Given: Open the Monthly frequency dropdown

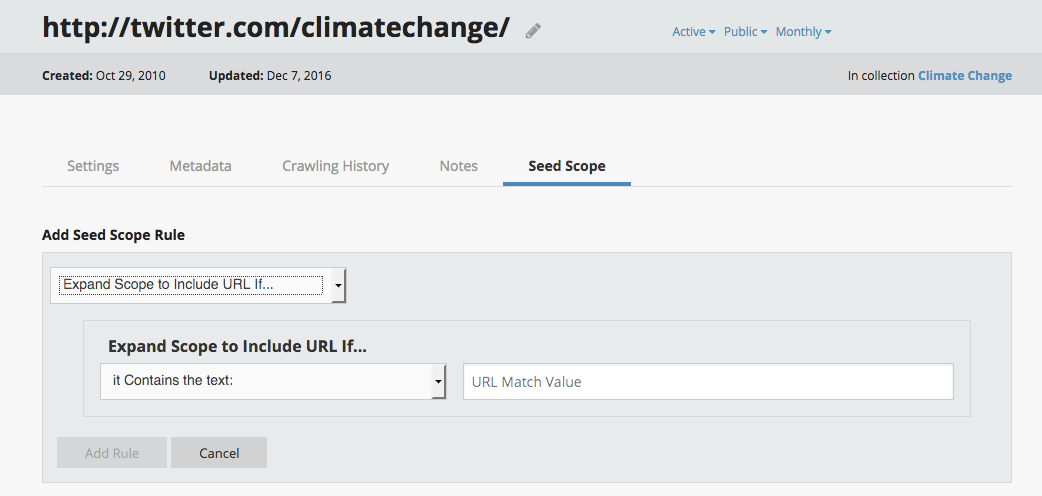Looking at the screenshot, I should coord(803,32).
